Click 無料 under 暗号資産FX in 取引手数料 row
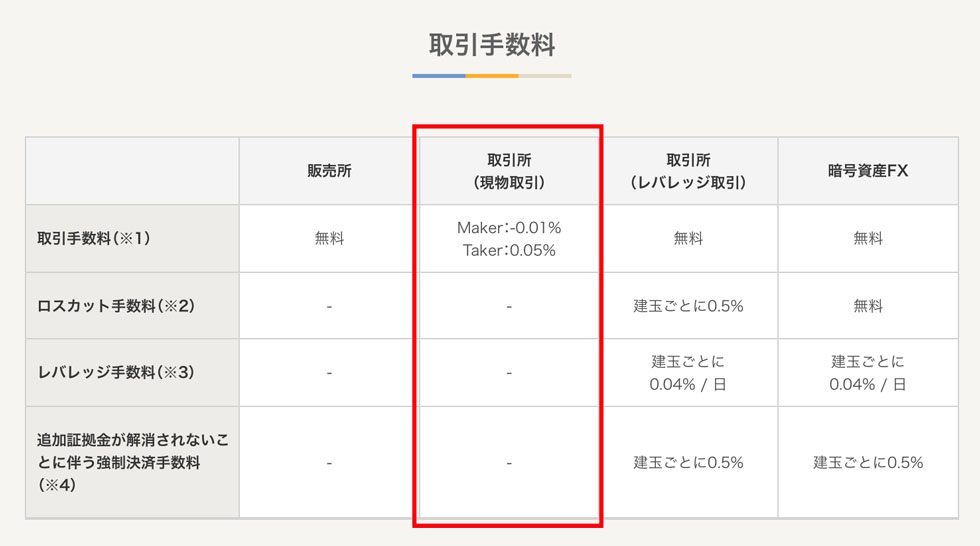The height and width of the screenshot is (546, 980). [x=868, y=239]
